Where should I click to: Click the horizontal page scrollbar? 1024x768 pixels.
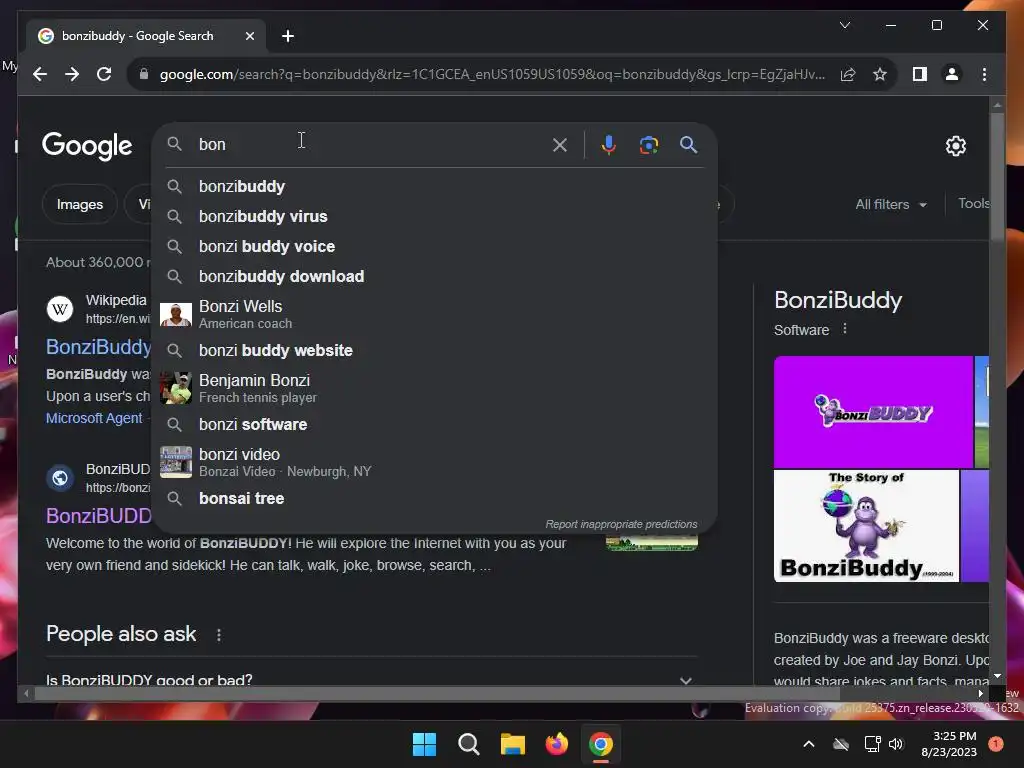(x=436, y=694)
